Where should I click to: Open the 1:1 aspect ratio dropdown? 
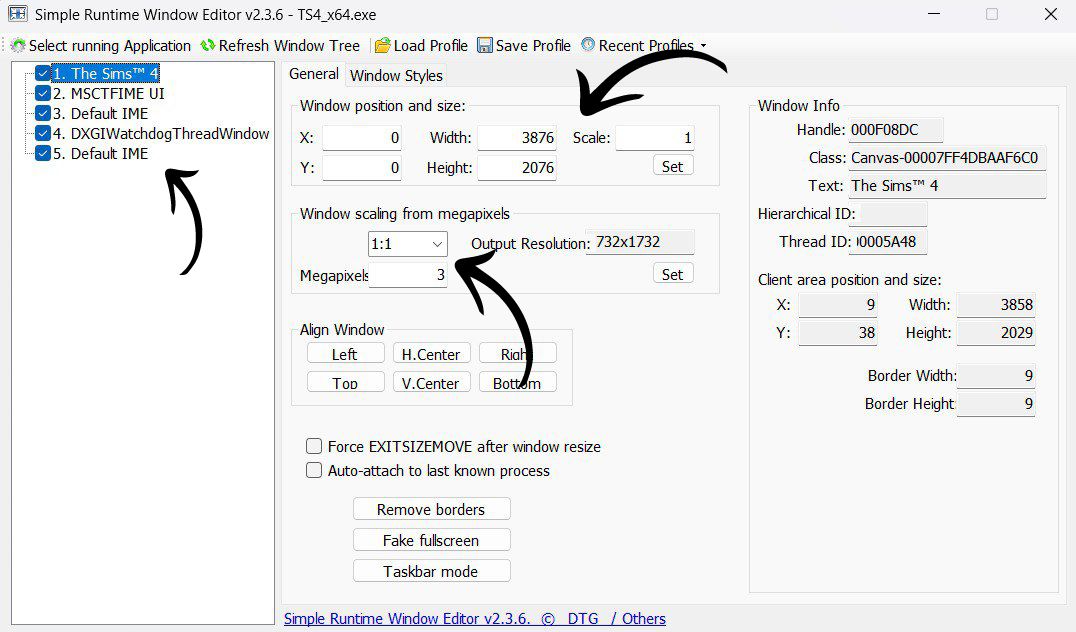click(408, 244)
